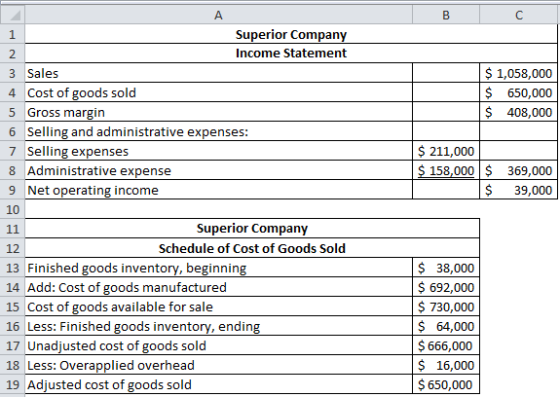The height and width of the screenshot is (397, 560).
Task: Select the $64,000 ending inventory value
Action: point(446,326)
